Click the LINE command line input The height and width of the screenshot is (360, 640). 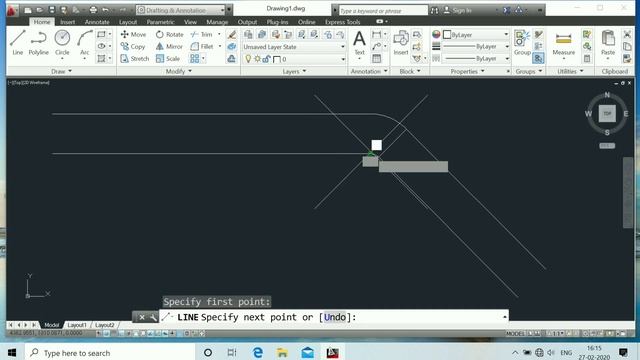[334, 317]
